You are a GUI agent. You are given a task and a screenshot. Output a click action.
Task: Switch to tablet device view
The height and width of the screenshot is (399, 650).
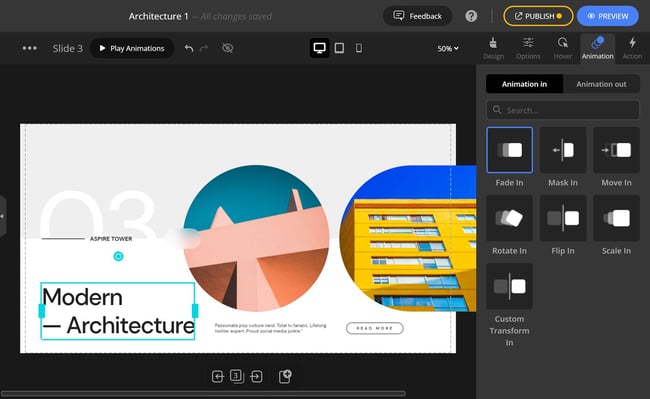339,48
